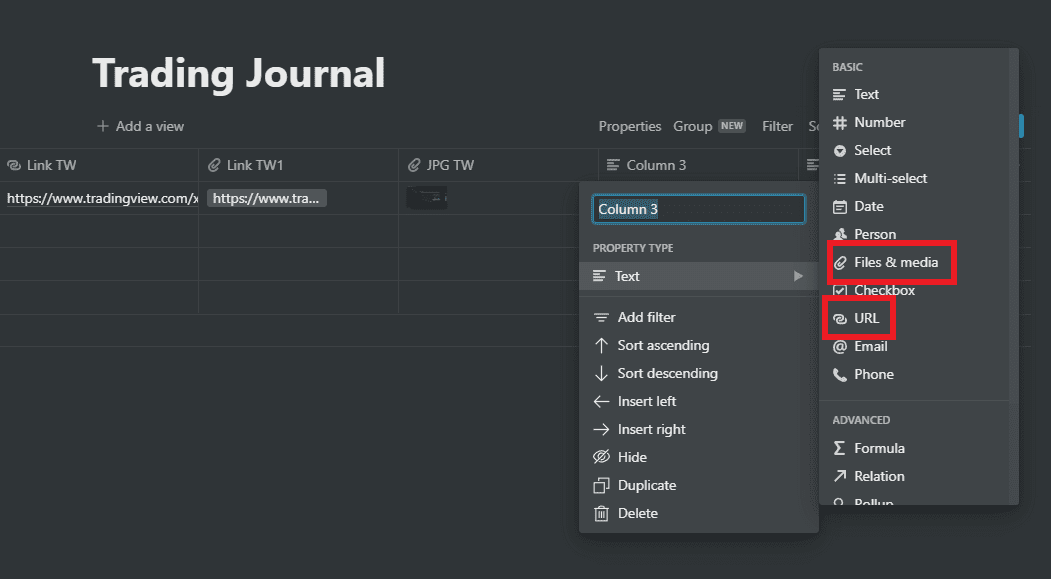Choose the Multi-select property label
This screenshot has height=579, width=1051.
click(x=890, y=179)
